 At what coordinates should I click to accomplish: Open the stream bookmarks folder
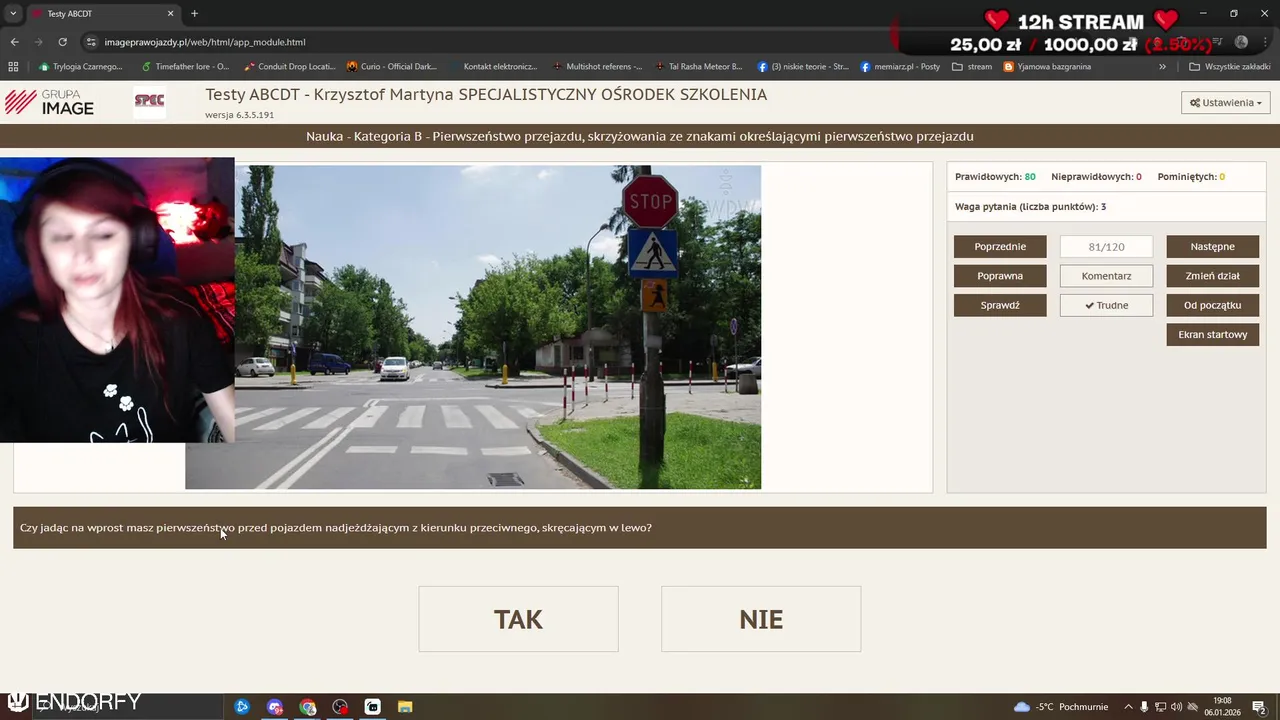coord(972,67)
